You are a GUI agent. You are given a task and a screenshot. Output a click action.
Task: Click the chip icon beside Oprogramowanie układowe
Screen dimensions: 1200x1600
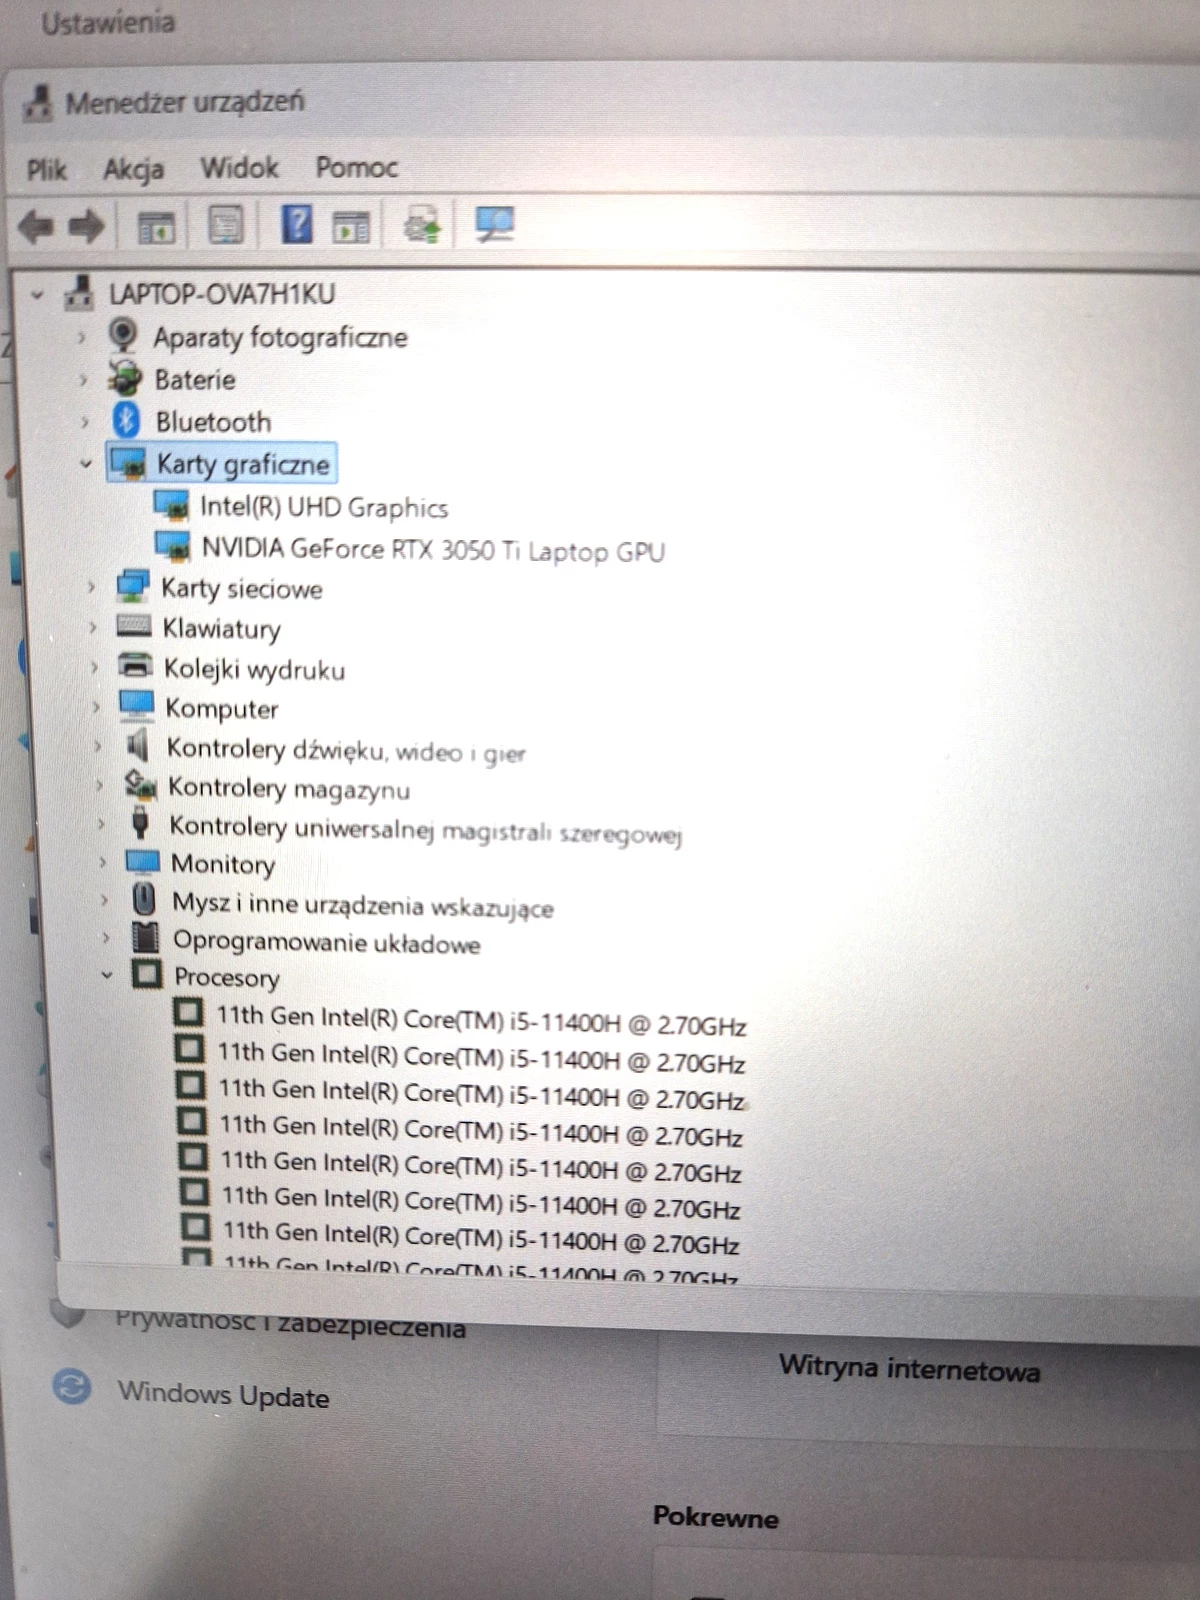pos(146,938)
